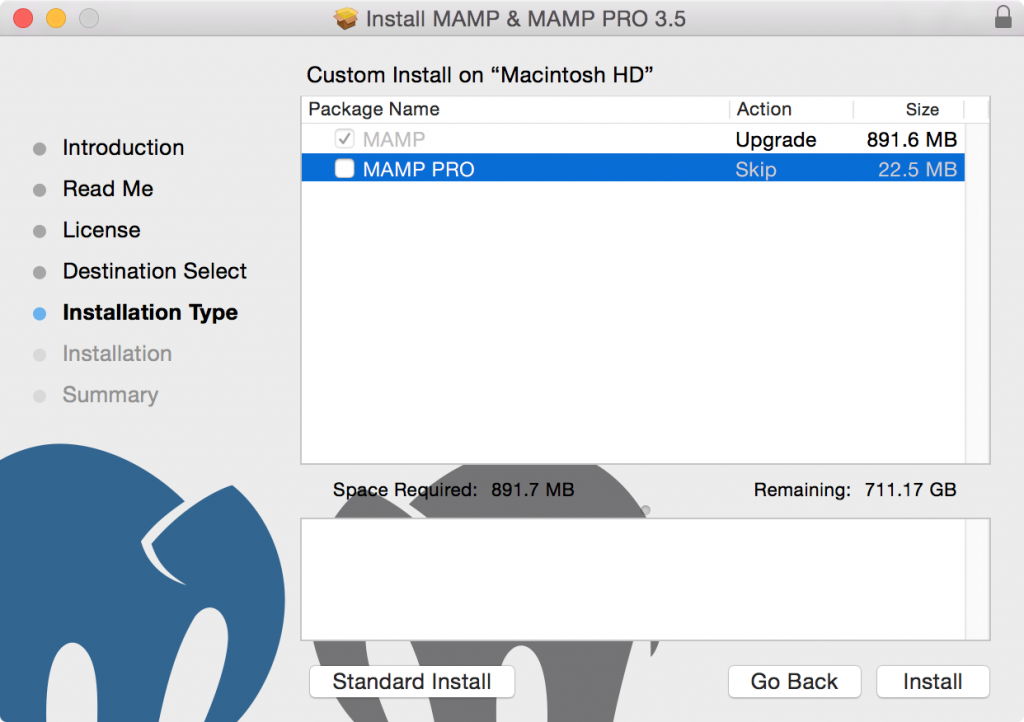Click the 891.6 MB size value
1024x722 pixels.
click(912, 140)
